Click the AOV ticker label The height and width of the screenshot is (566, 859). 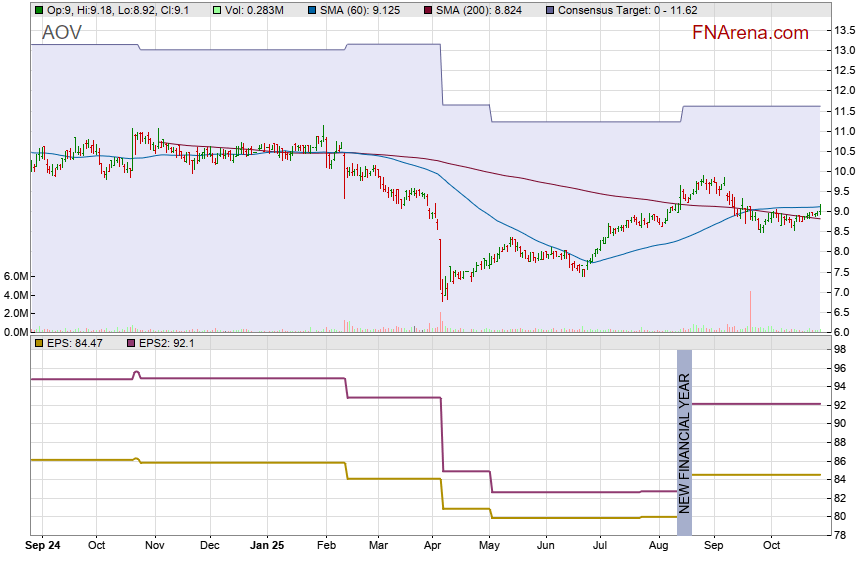(x=62, y=33)
